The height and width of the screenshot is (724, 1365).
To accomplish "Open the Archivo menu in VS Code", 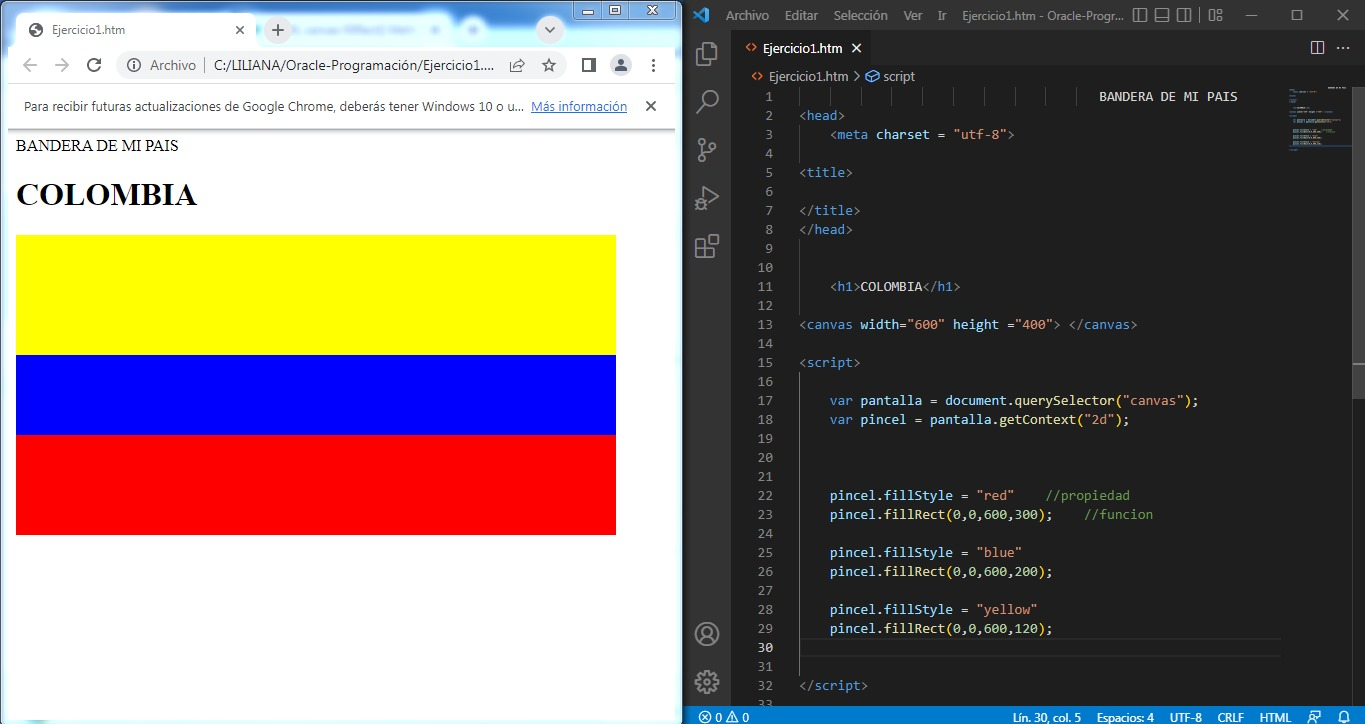I will [747, 15].
